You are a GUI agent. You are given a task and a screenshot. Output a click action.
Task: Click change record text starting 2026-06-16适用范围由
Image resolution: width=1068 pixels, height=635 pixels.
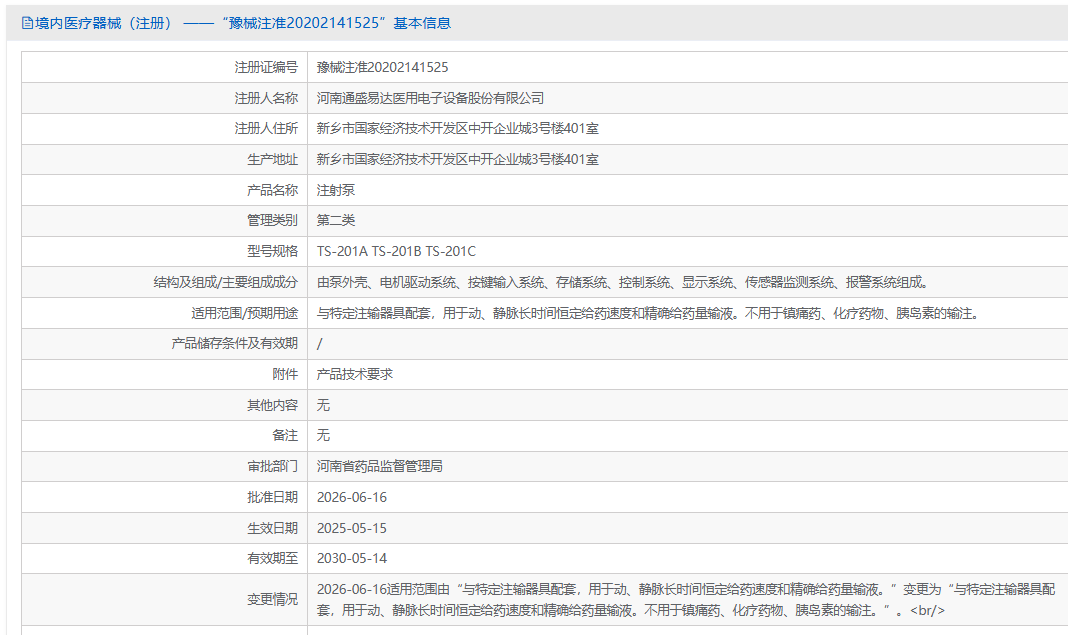[x=686, y=600]
